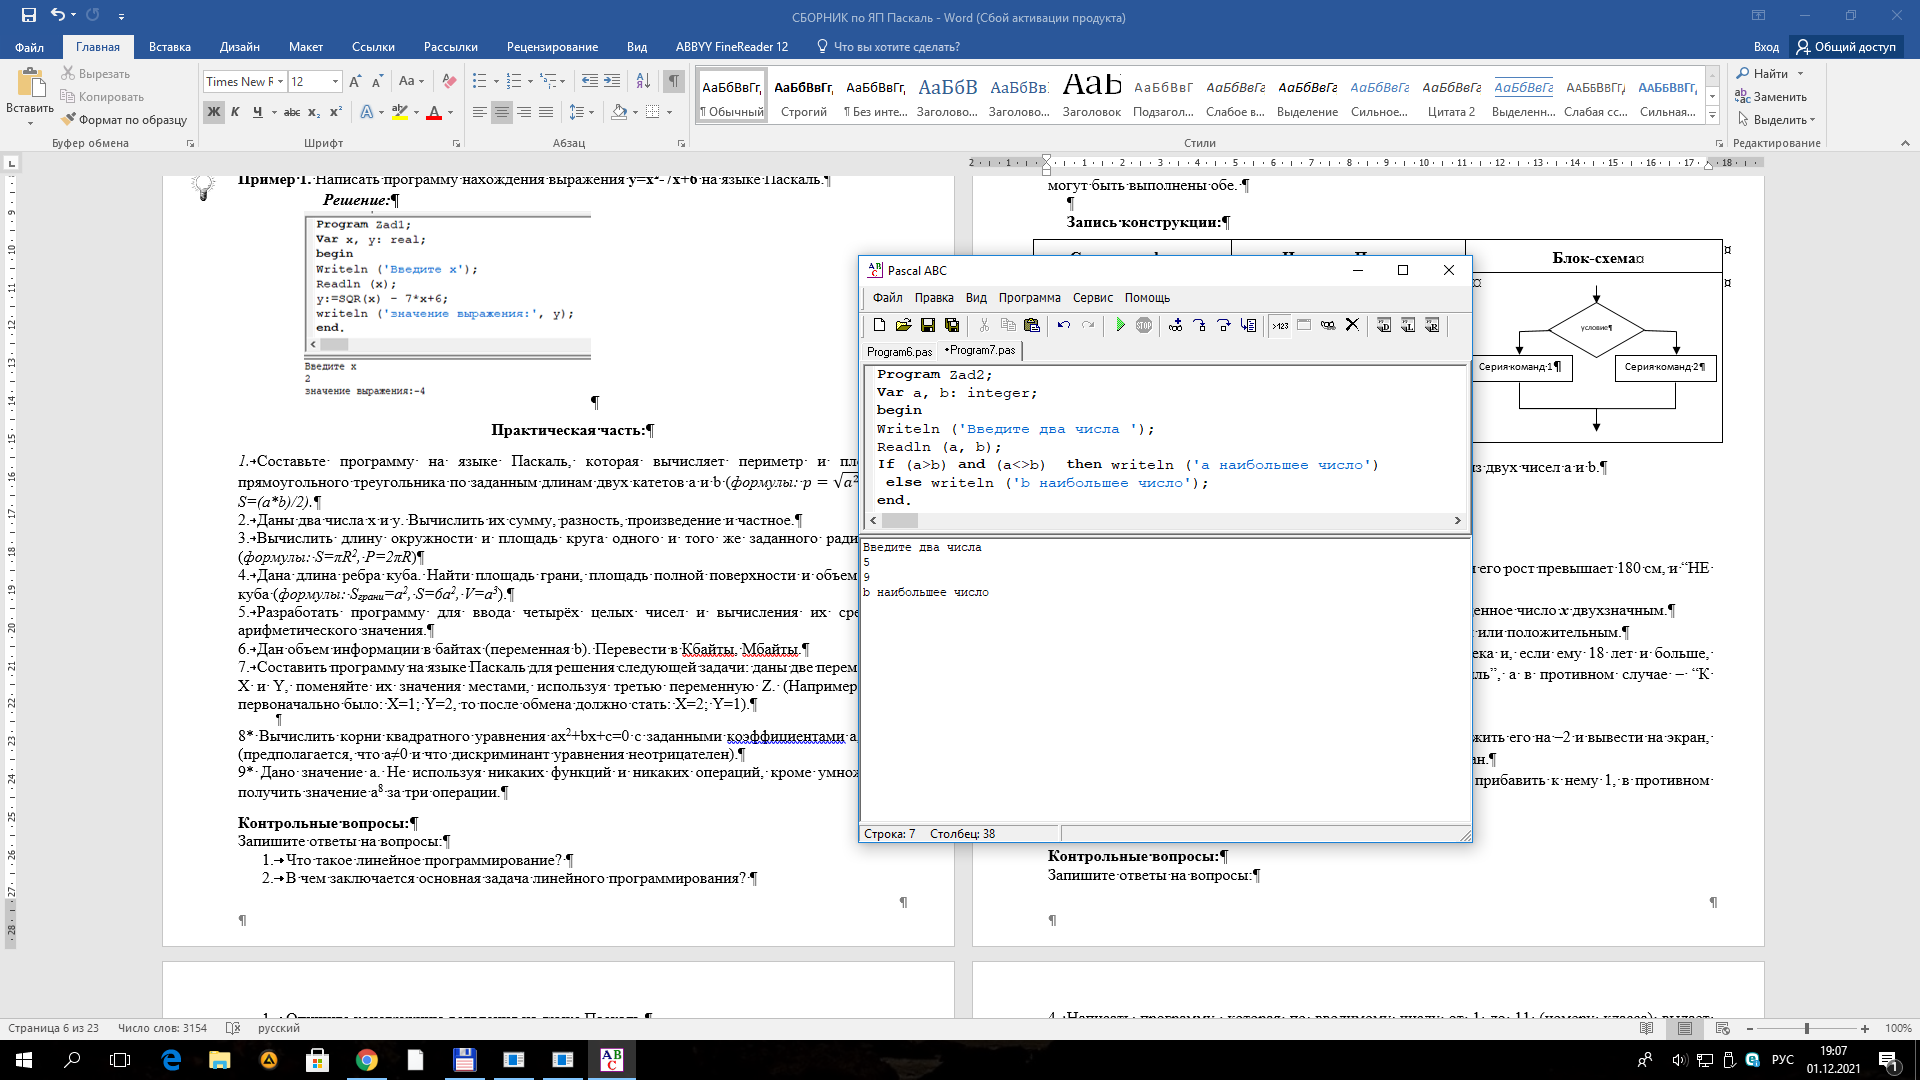The height and width of the screenshot is (1080, 1920).
Task: Click the Stop icon in Pascal ABC toolbar
Action: coord(1144,325)
